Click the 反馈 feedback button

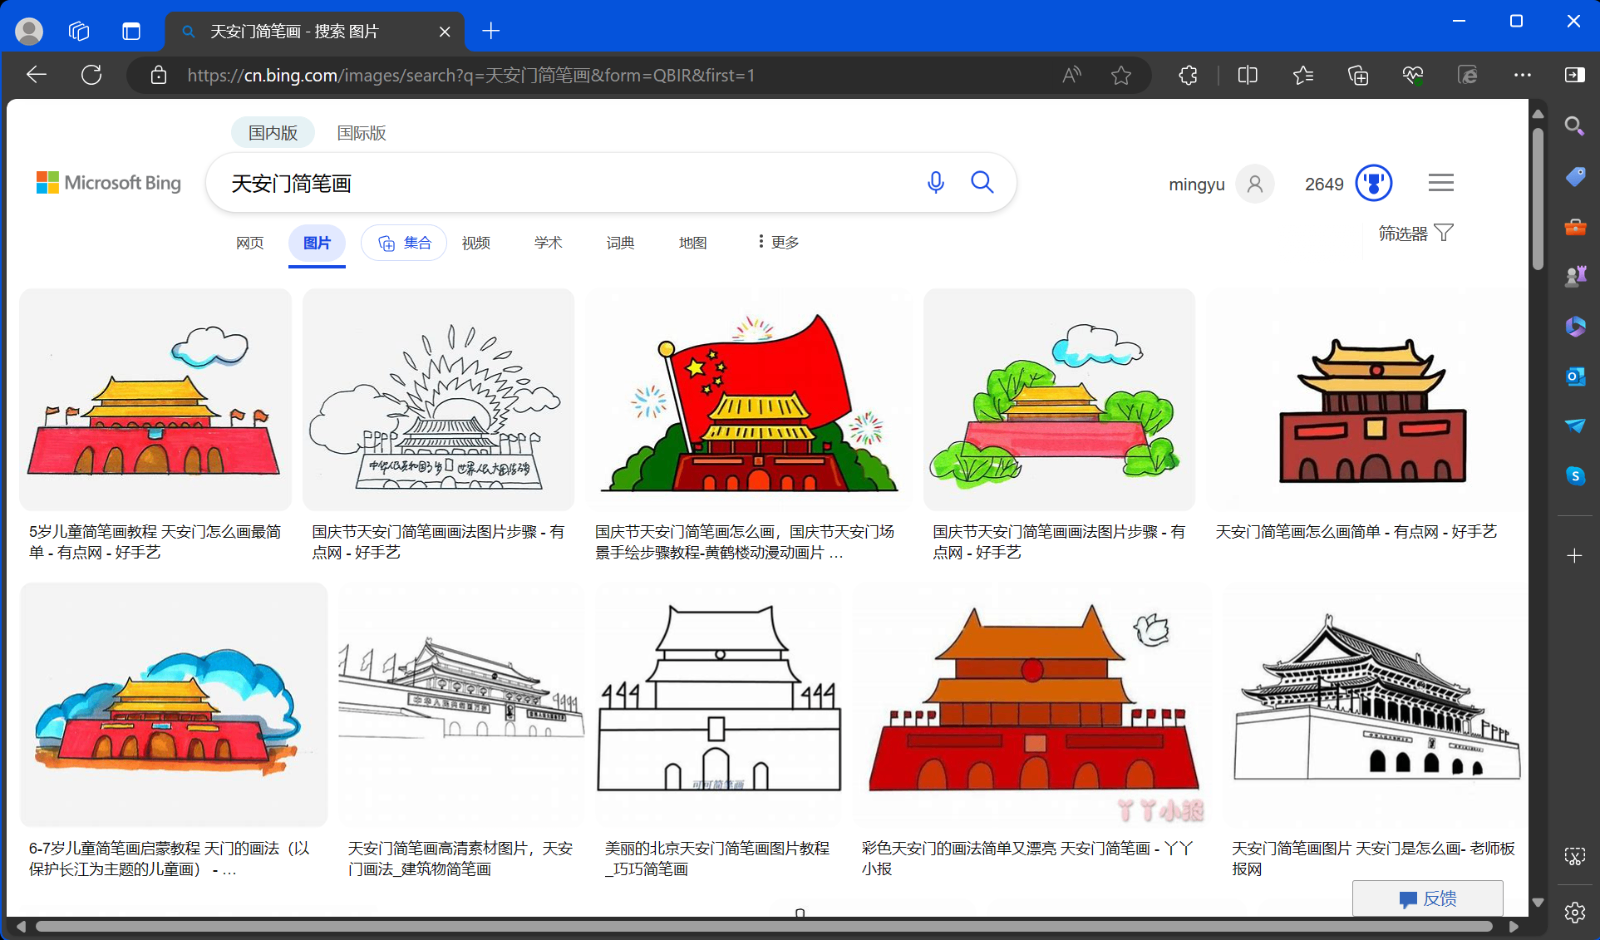click(1428, 898)
